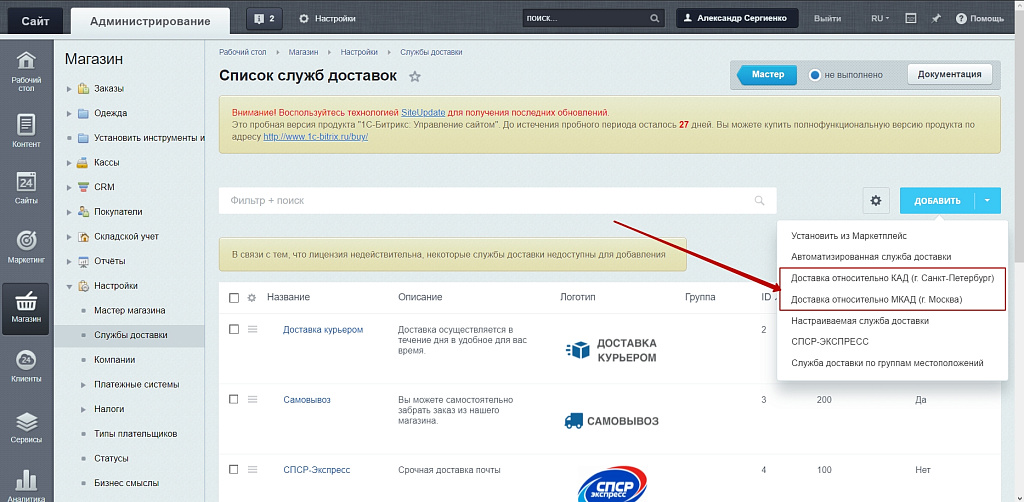Tick the Самовывоз row checkbox
This screenshot has height=502, width=1024.
(234, 399)
